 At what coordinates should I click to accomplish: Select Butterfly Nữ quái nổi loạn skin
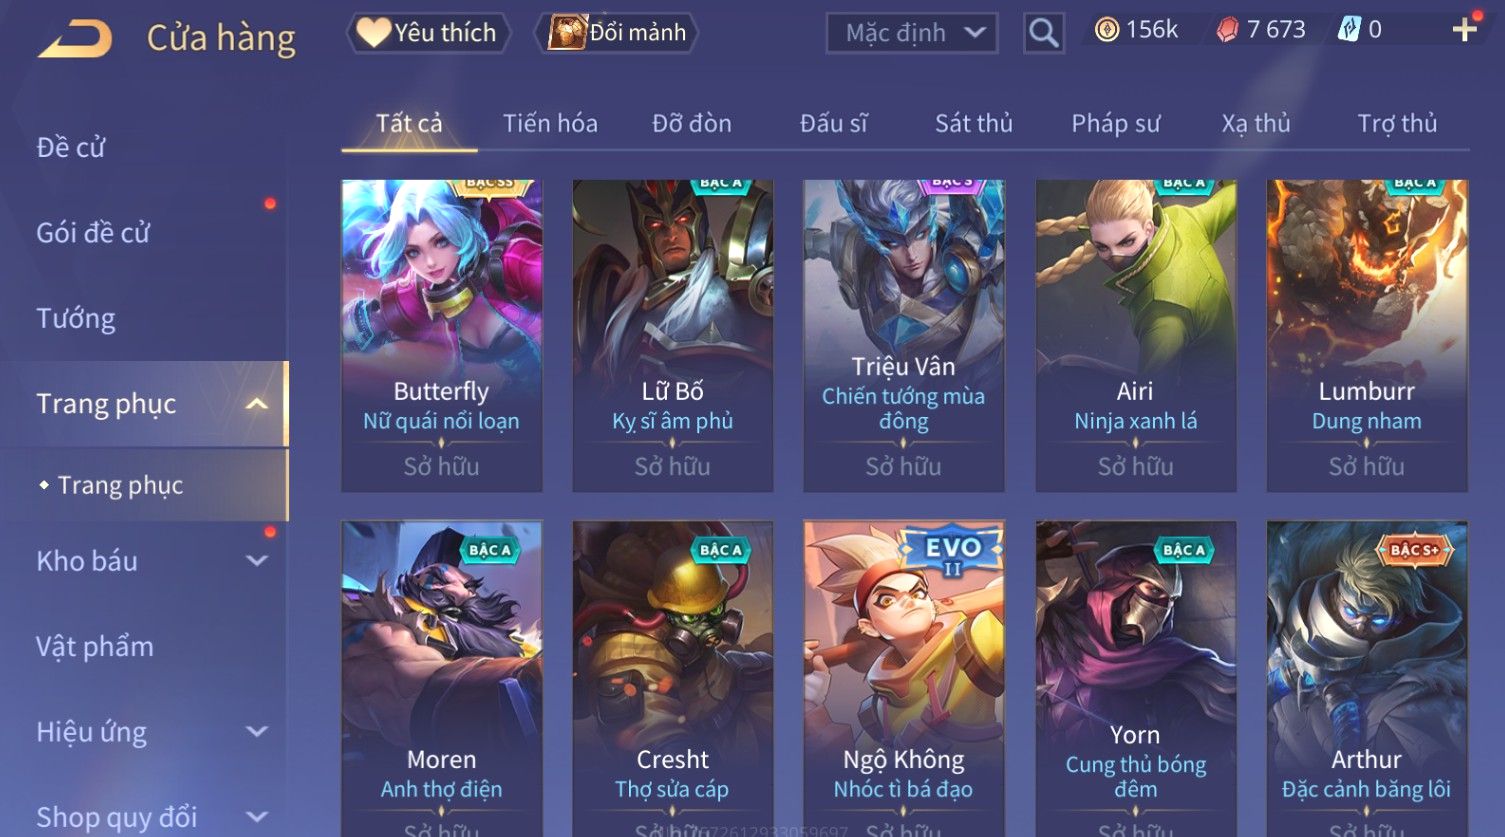click(441, 336)
